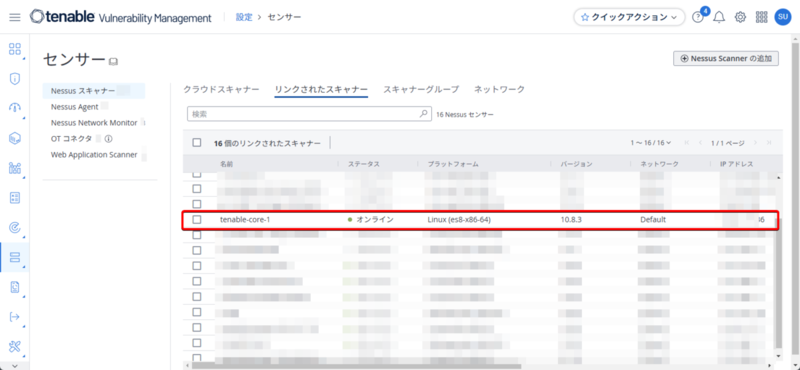800x370 pixels.
Task: Click the Linux (es8-x86-64) platform cell
Action: point(459,219)
